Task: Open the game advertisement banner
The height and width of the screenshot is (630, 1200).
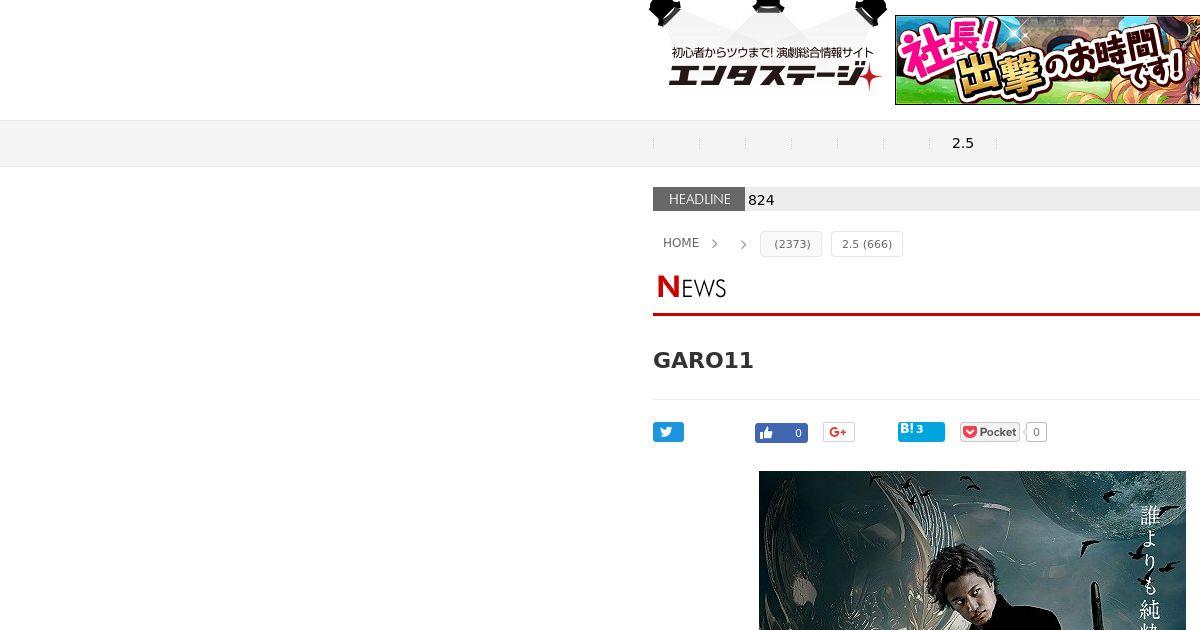Action: pyautogui.click(x=1047, y=60)
